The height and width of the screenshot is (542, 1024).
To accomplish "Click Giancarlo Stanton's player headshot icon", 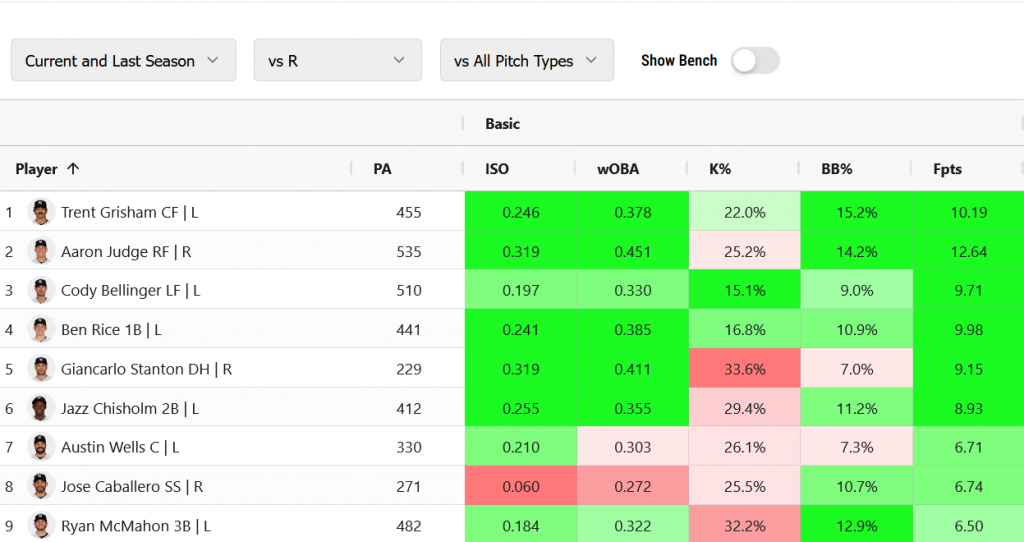I will click(x=40, y=369).
